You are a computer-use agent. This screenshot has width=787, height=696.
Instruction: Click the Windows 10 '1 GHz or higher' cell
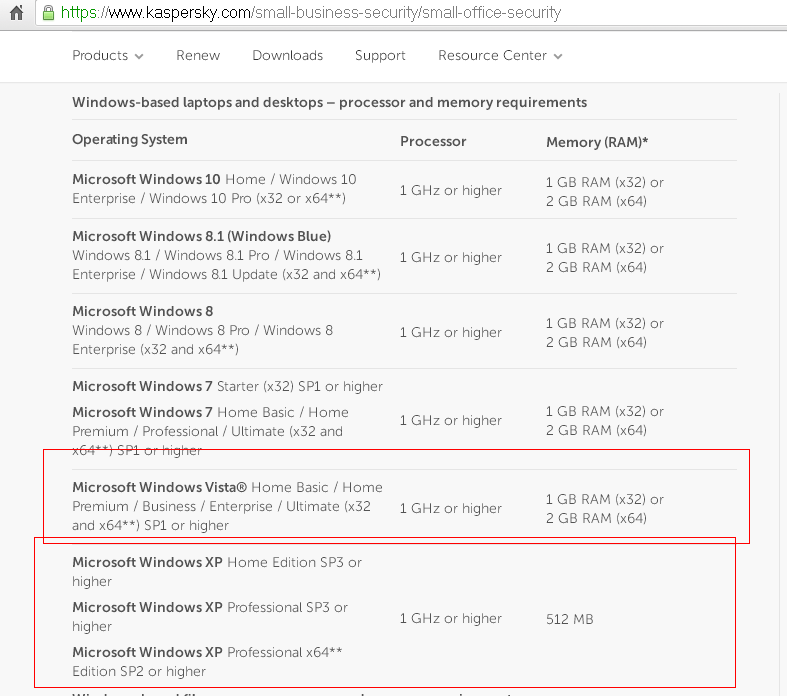click(x=451, y=190)
